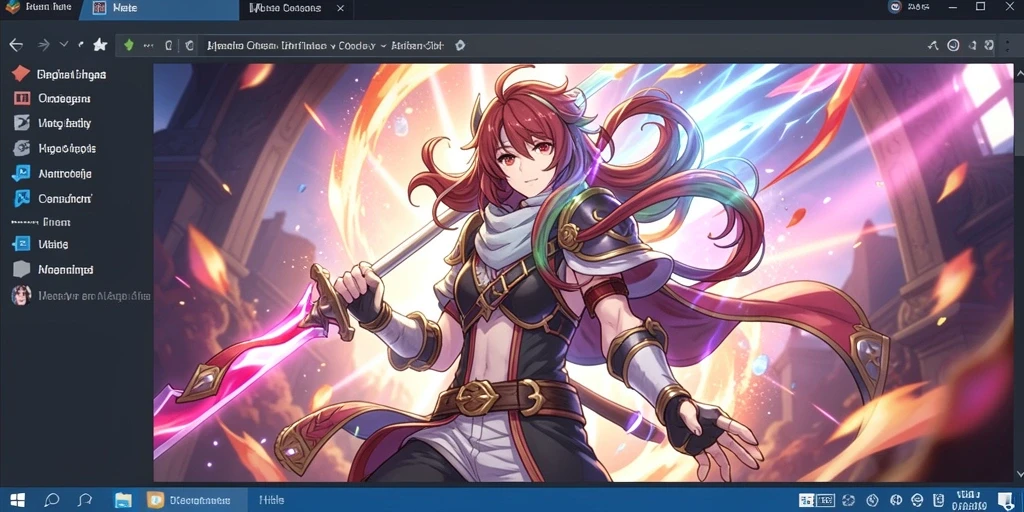Open the profile avatar in the title bar
The height and width of the screenshot is (512, 1024).
pos(895,7)
